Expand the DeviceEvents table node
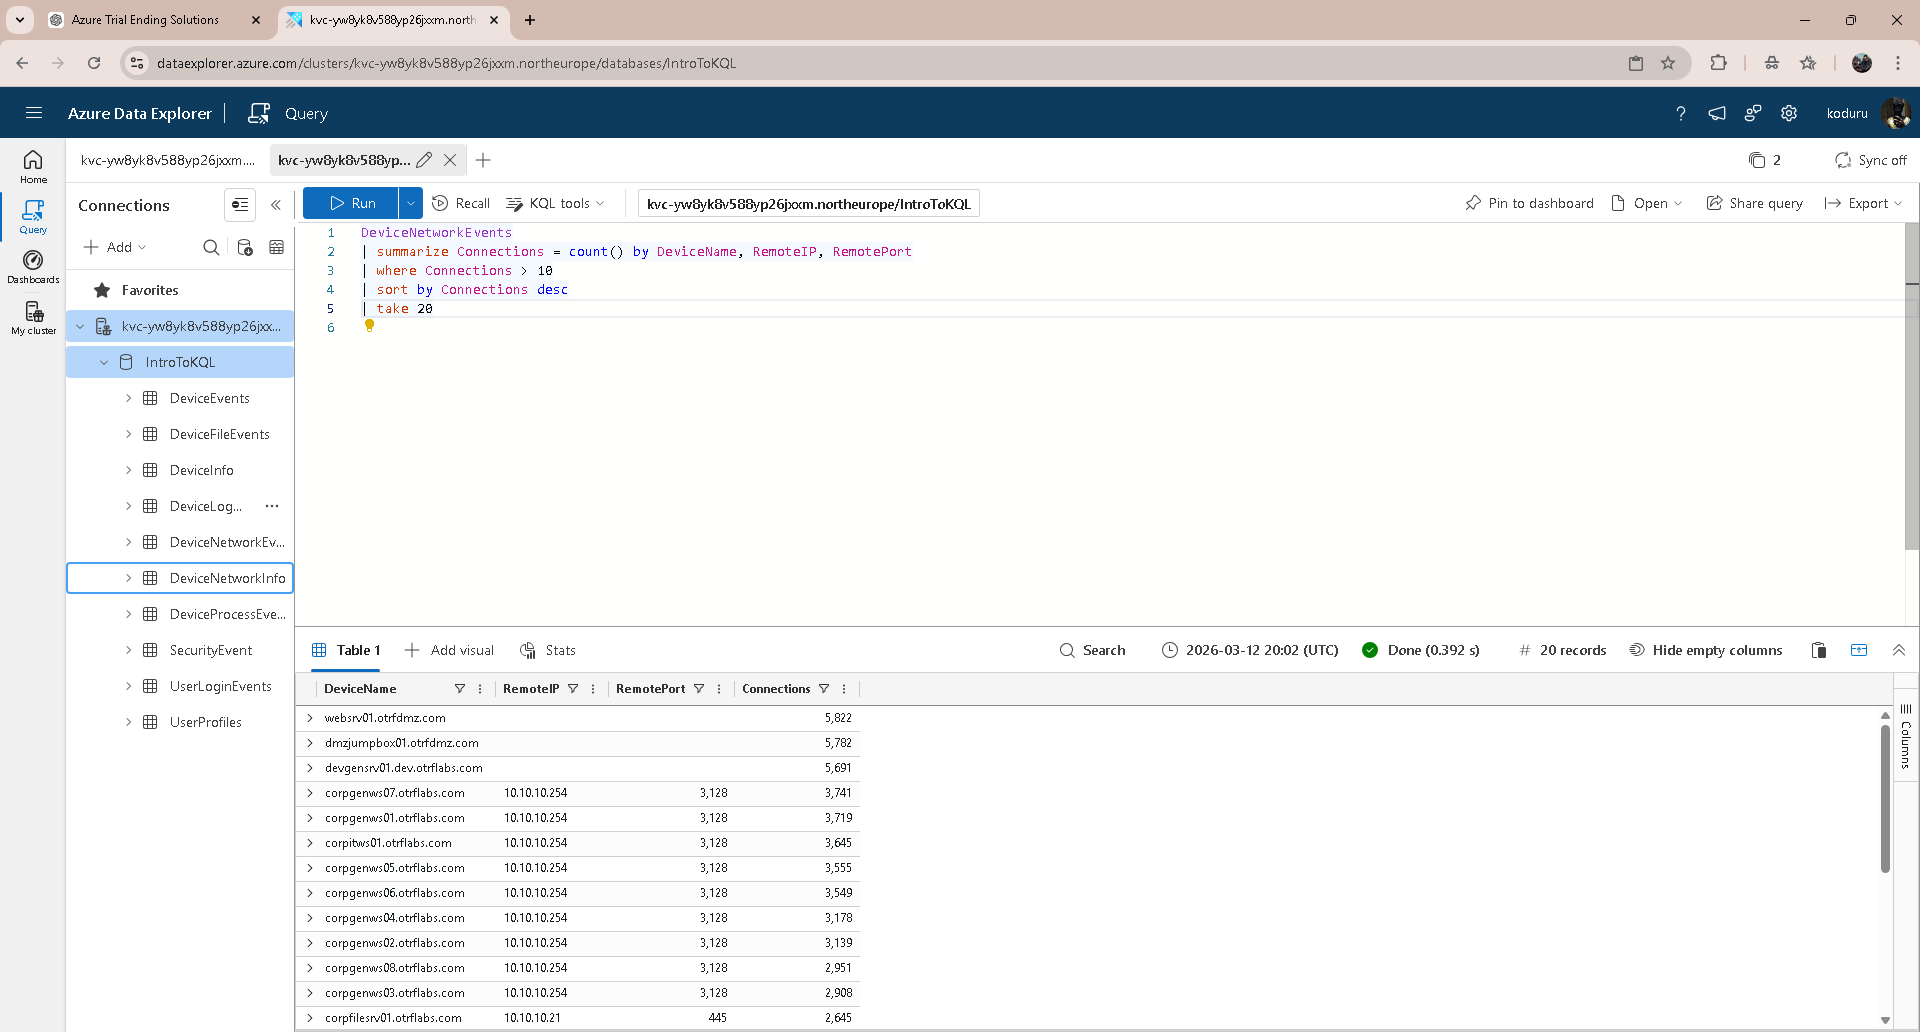The width and height of the screenshot is (1920, 1032). click(128, 398)
